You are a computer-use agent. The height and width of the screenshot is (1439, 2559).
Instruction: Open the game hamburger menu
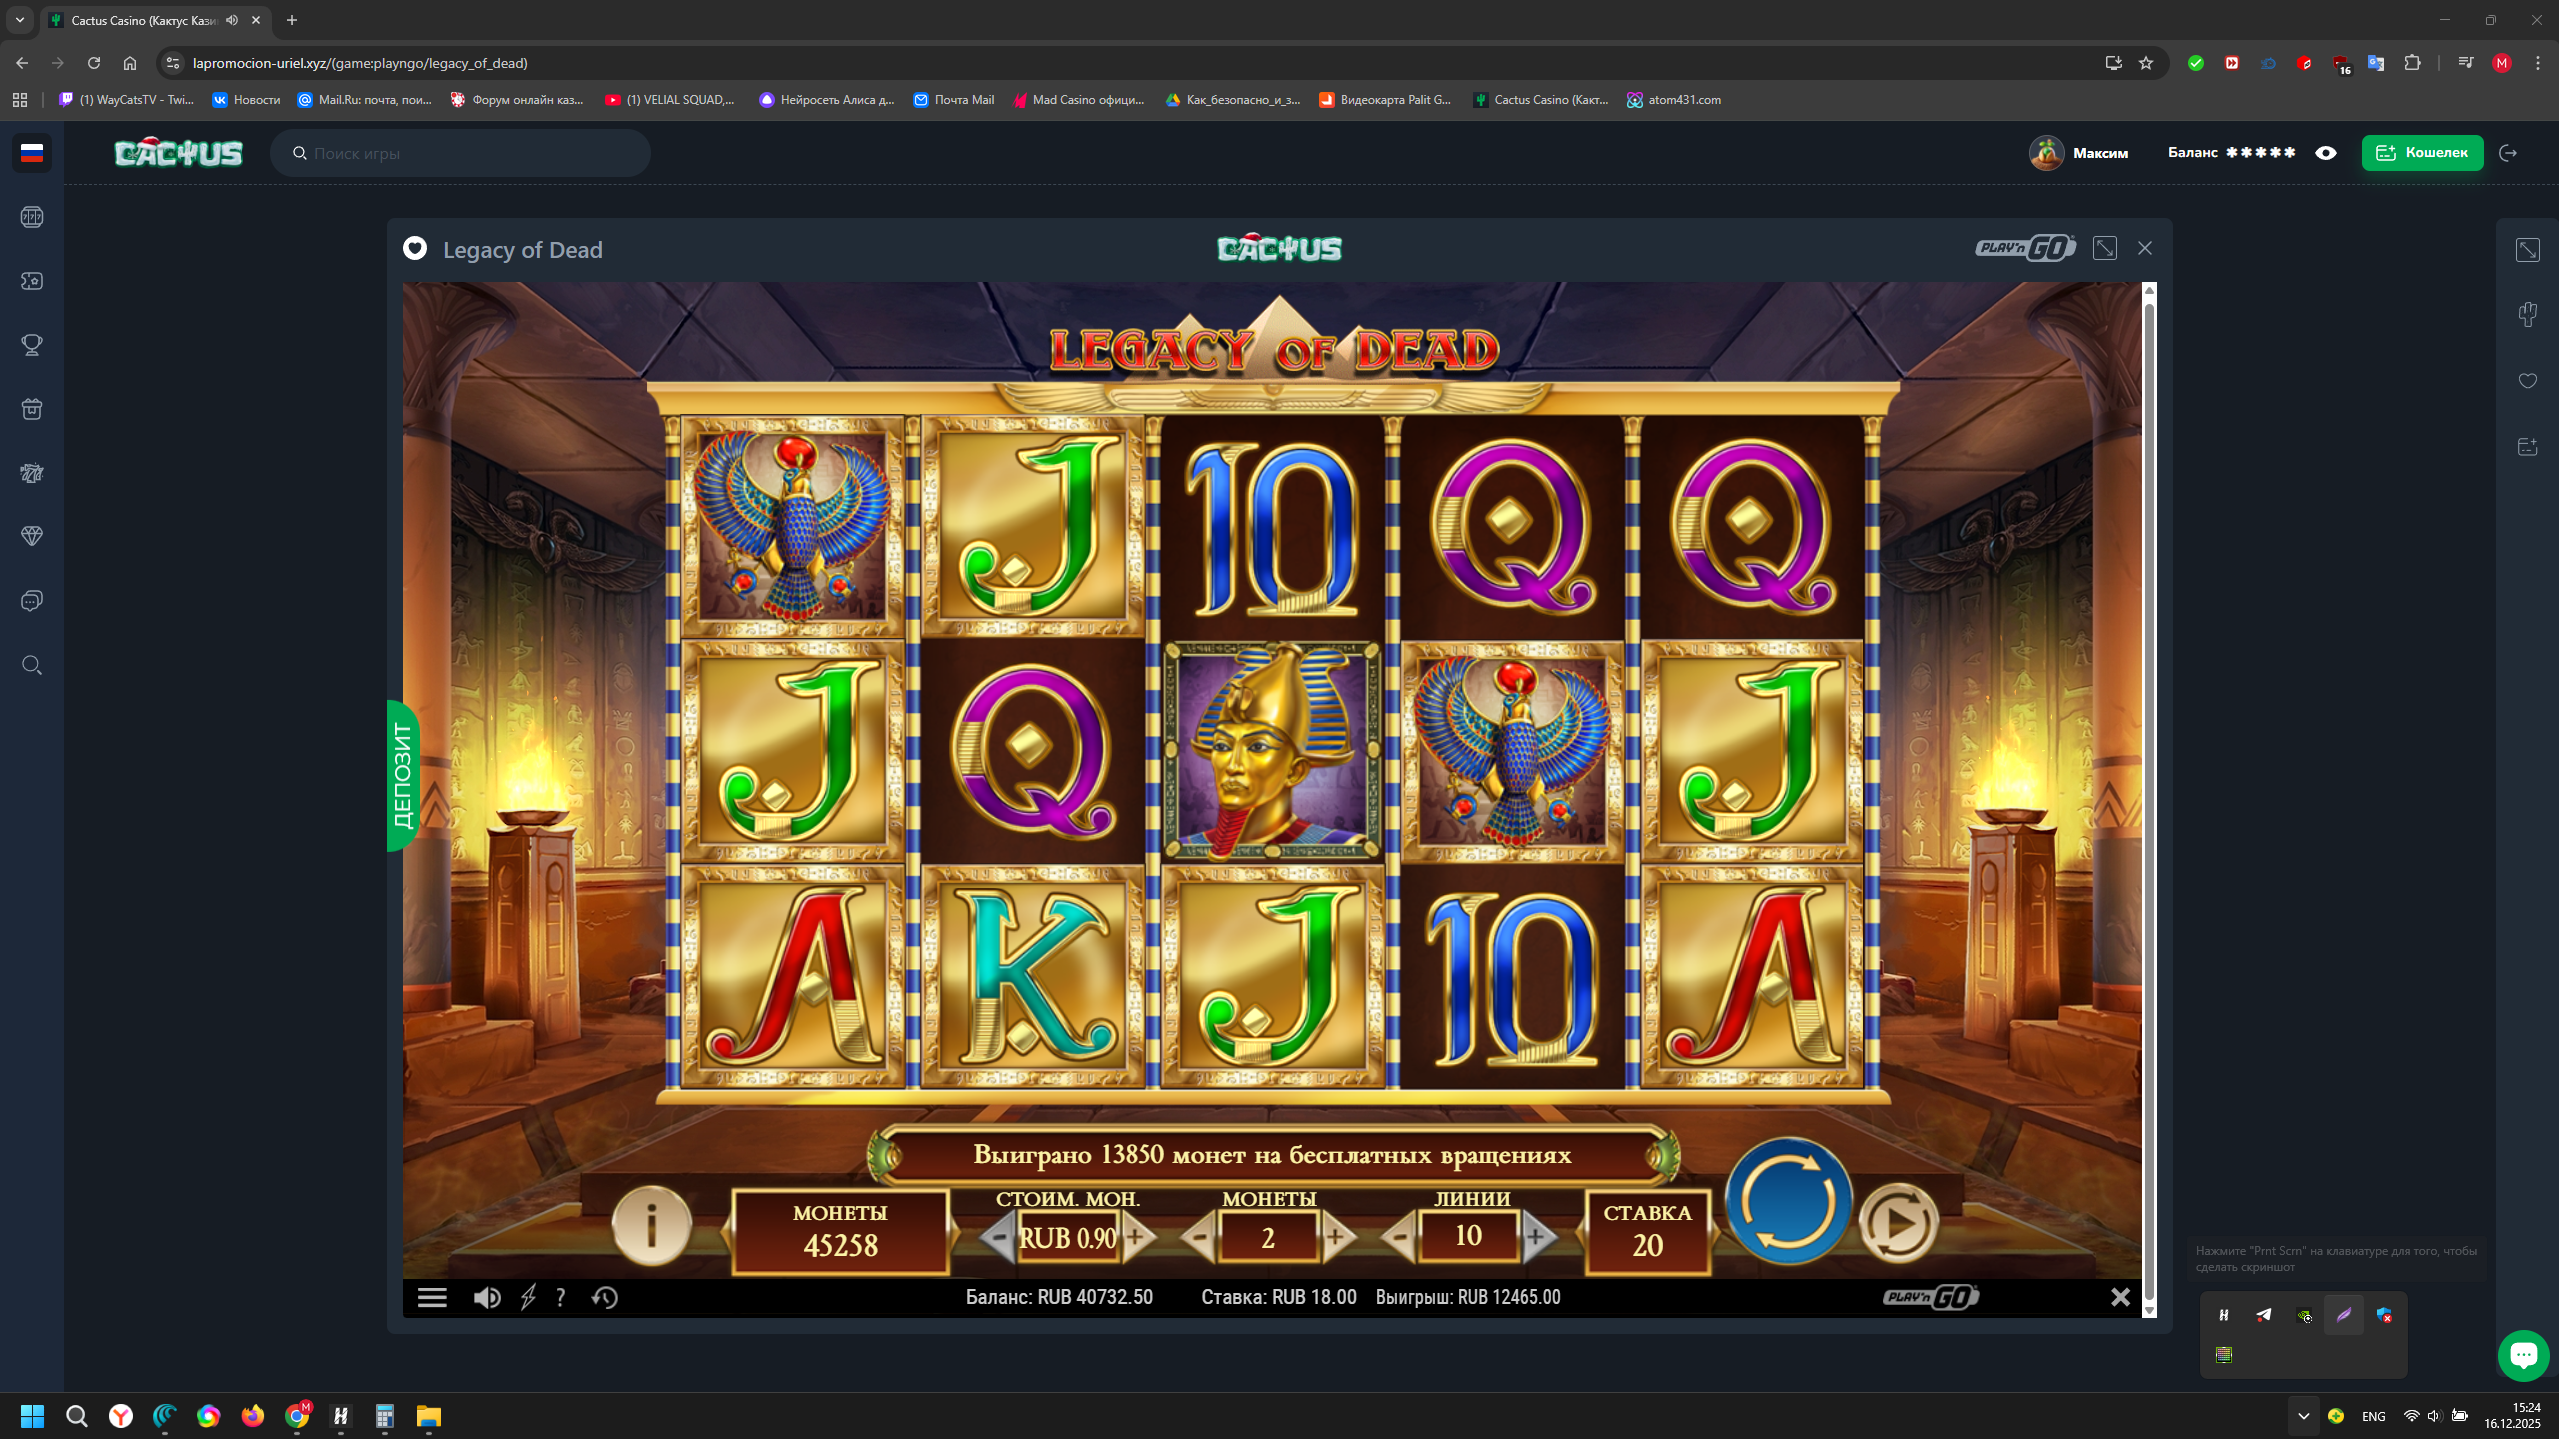432,1297
